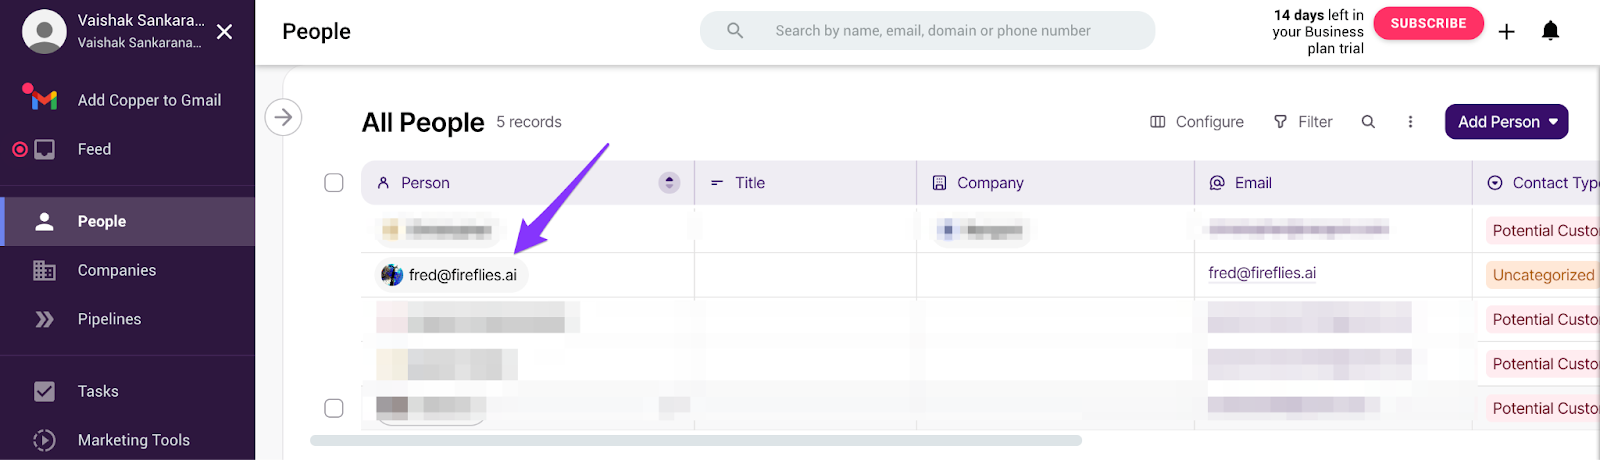Open the Filter panel

1303,122
